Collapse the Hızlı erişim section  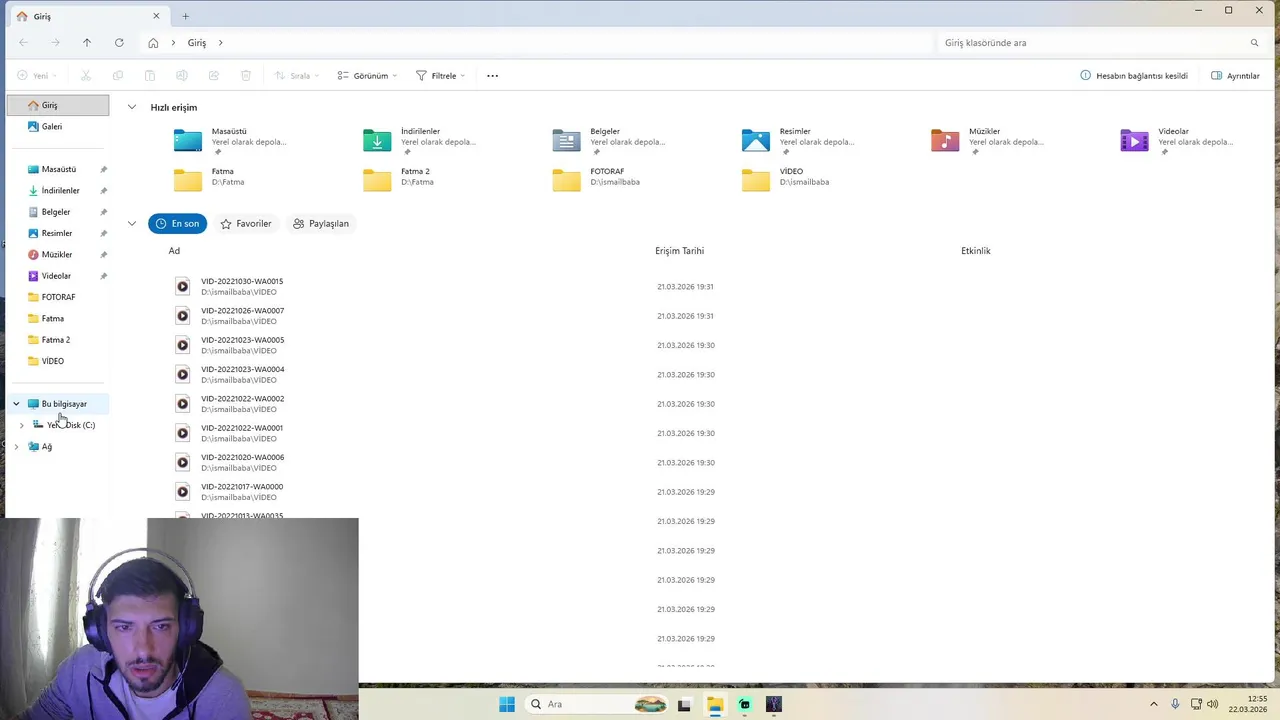pos(132,107)
